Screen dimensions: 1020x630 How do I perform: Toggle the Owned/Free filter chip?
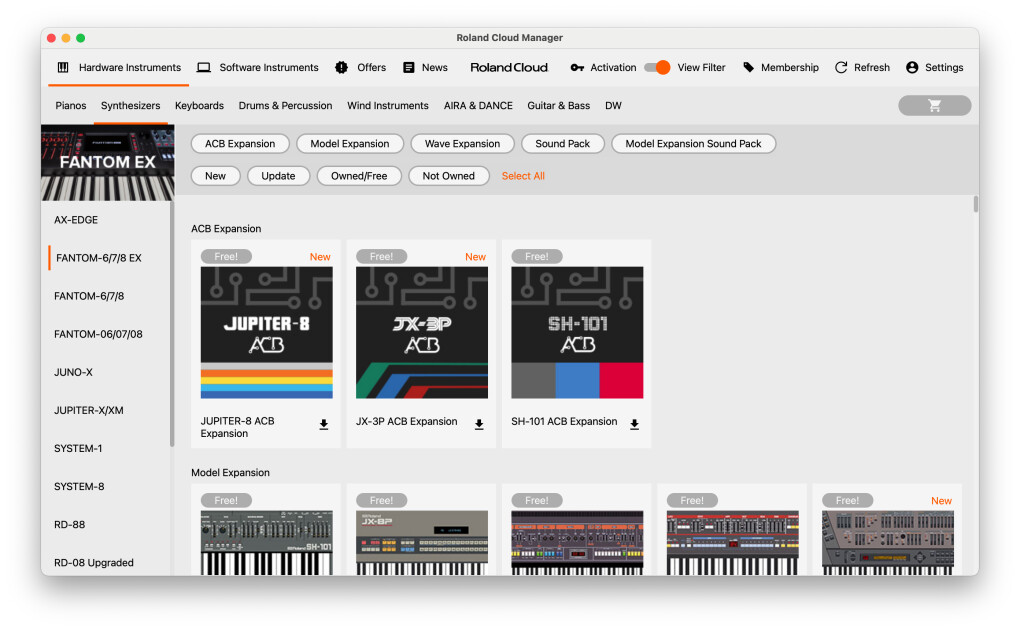pos(359,176)
